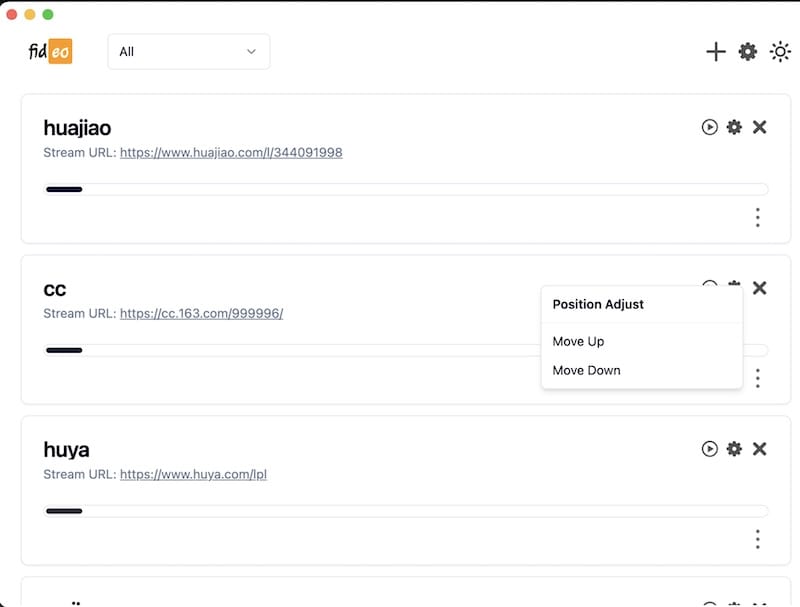The width and height of the screenshot is (800, 607).
Task: Click the huya stream progress bar
Action: point(406,511)
